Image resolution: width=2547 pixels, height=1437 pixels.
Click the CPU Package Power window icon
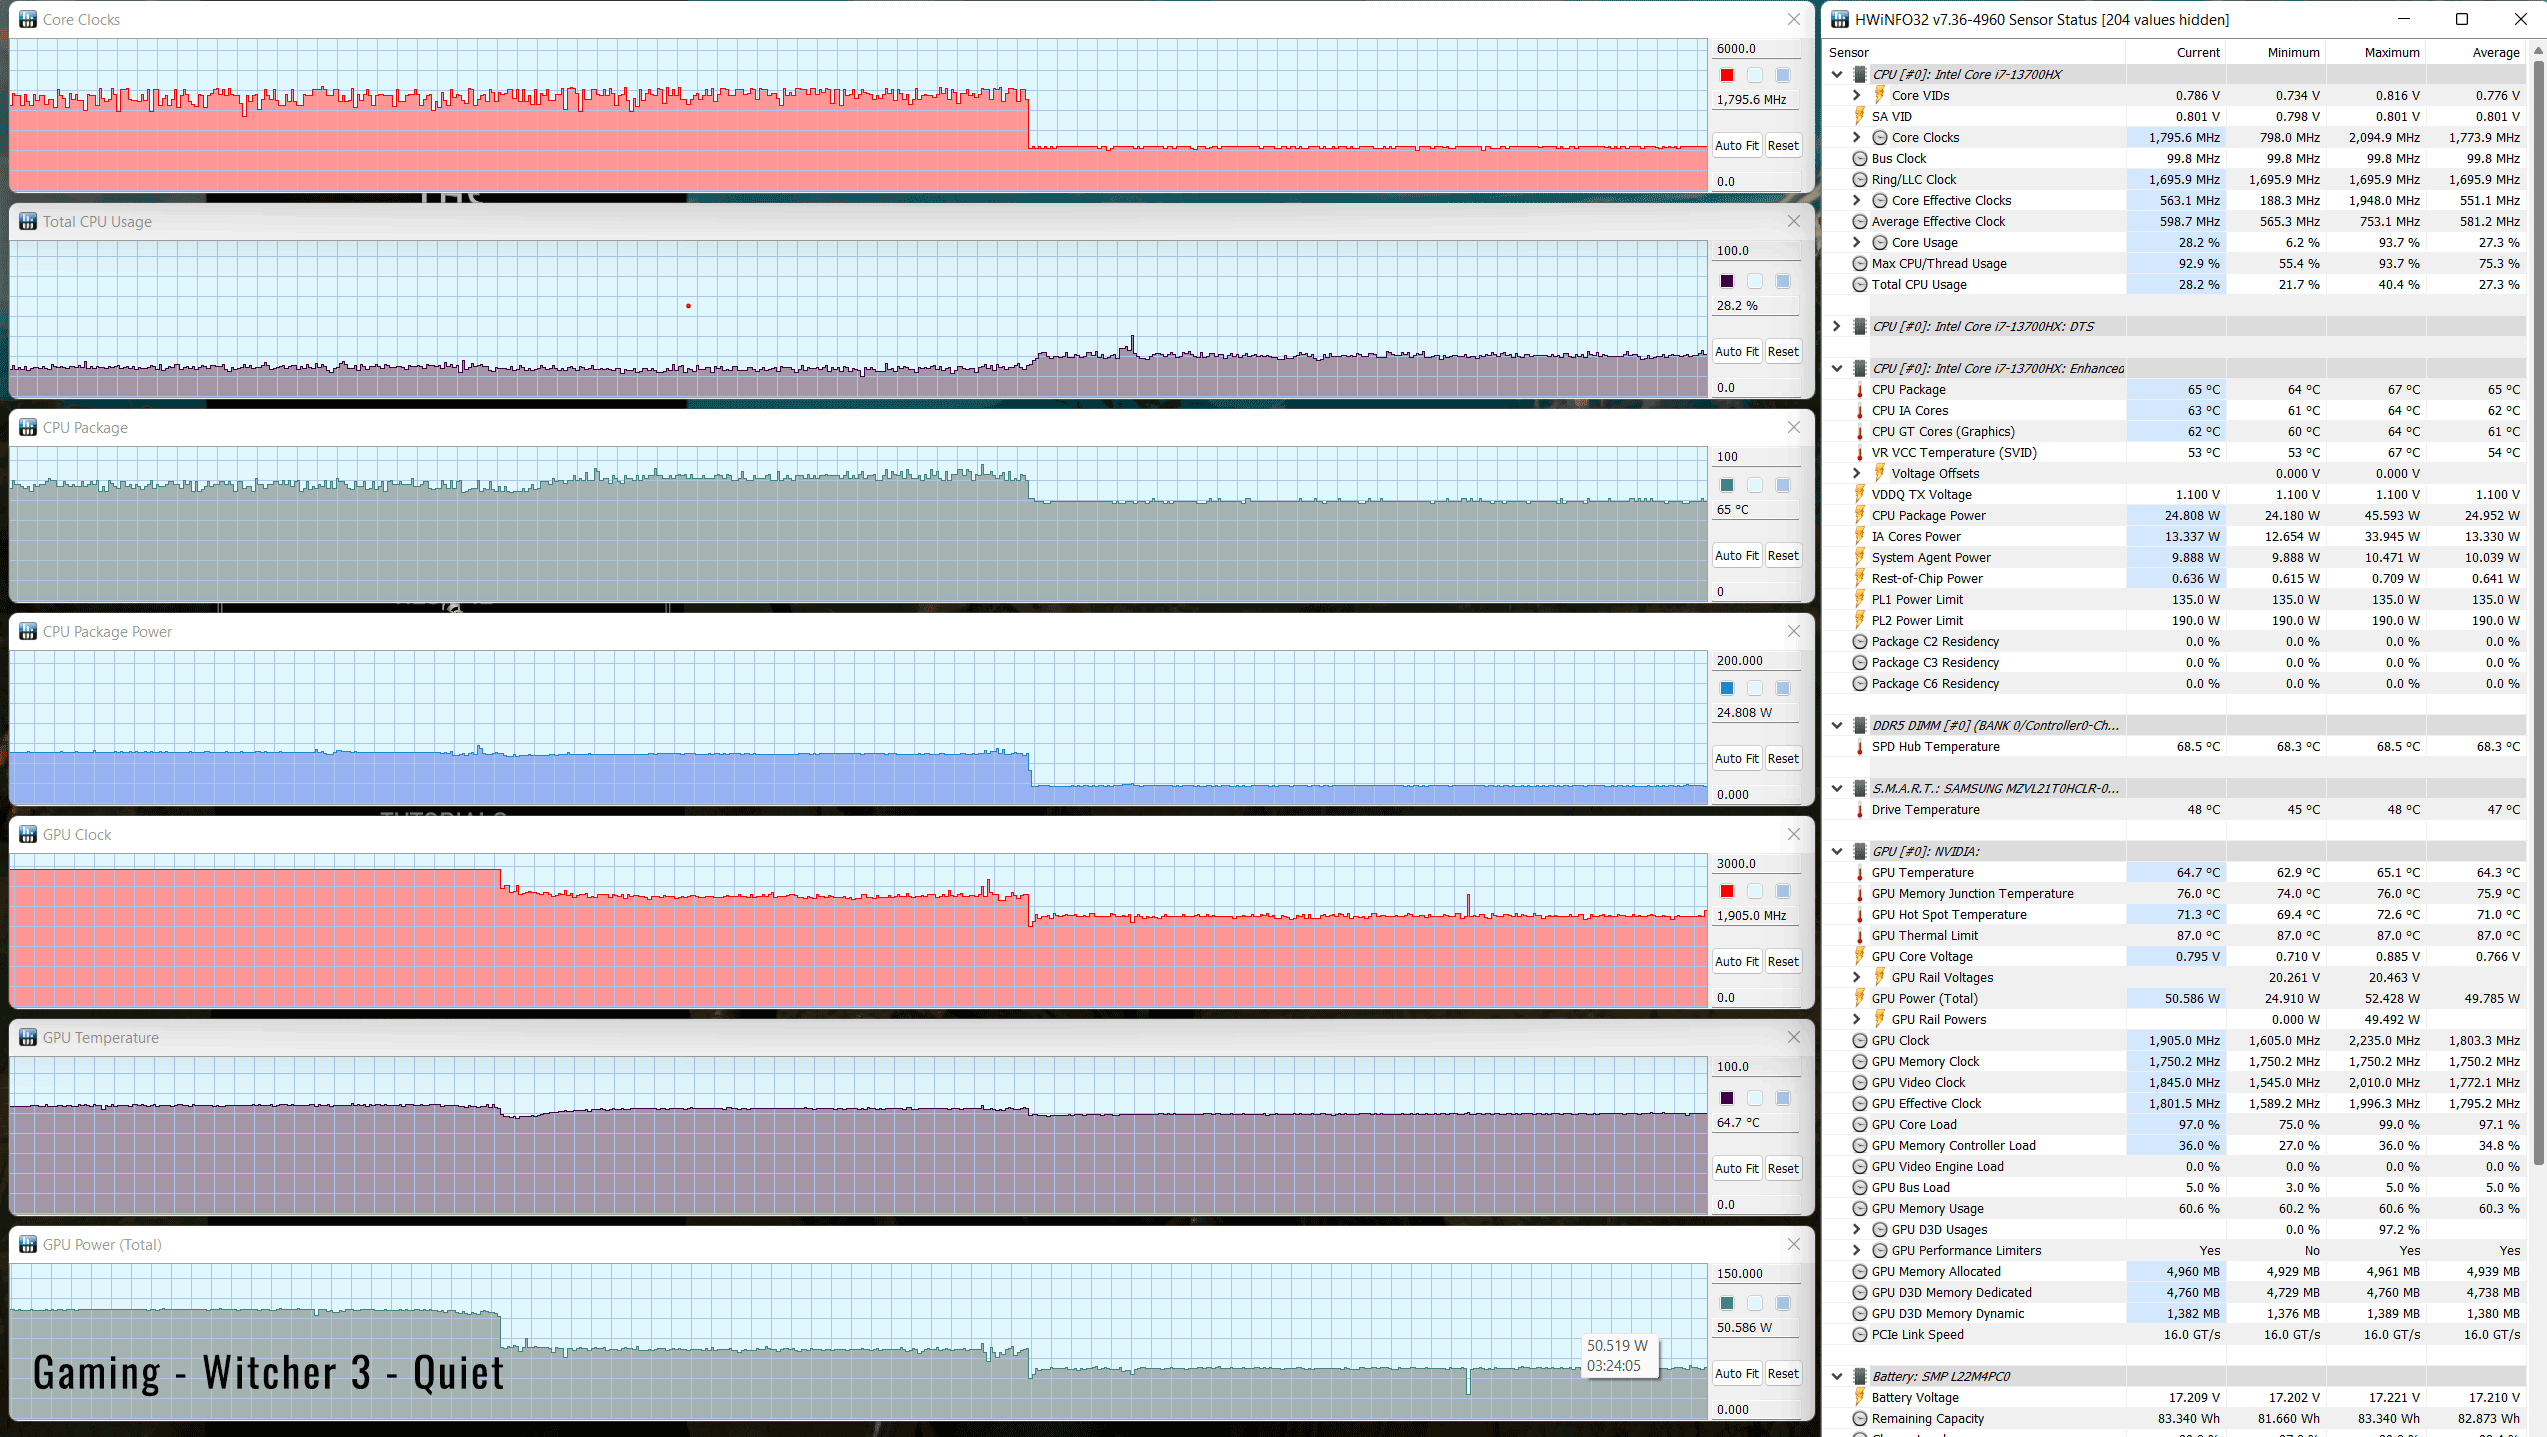point(27,631)
